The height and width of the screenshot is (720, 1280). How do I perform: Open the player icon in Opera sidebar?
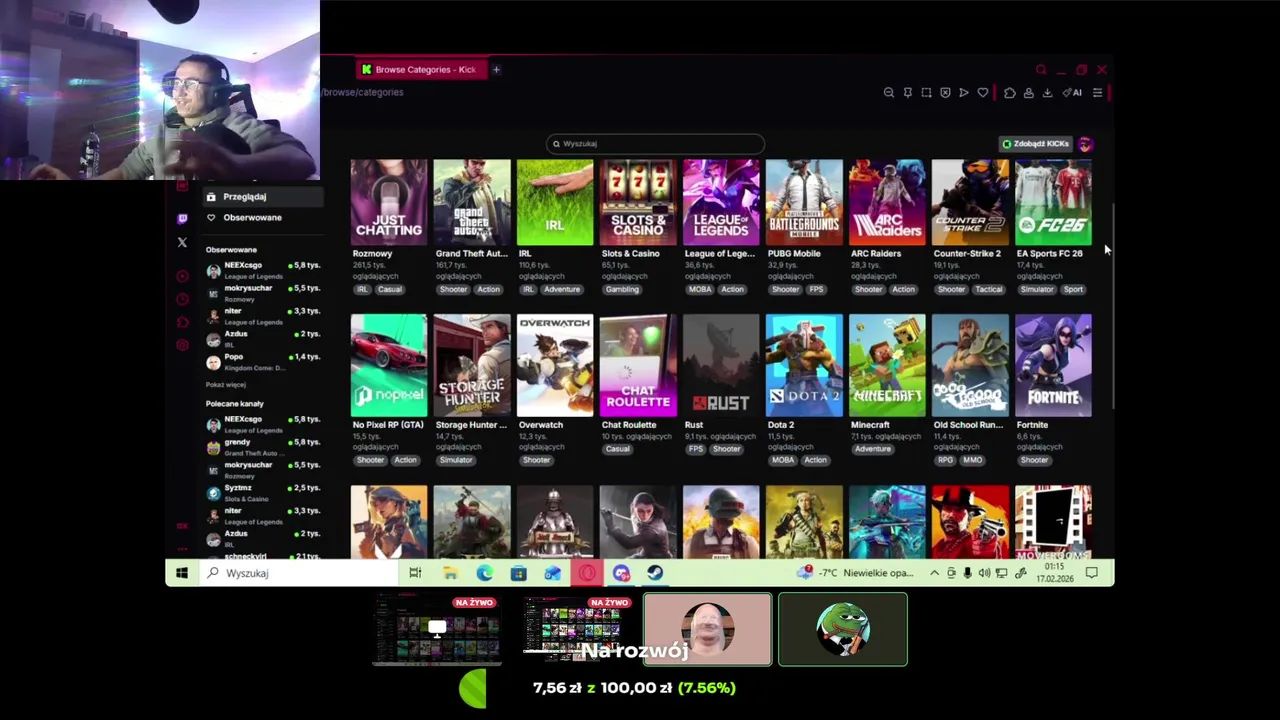pyautogui.click(x=182, y=276)
